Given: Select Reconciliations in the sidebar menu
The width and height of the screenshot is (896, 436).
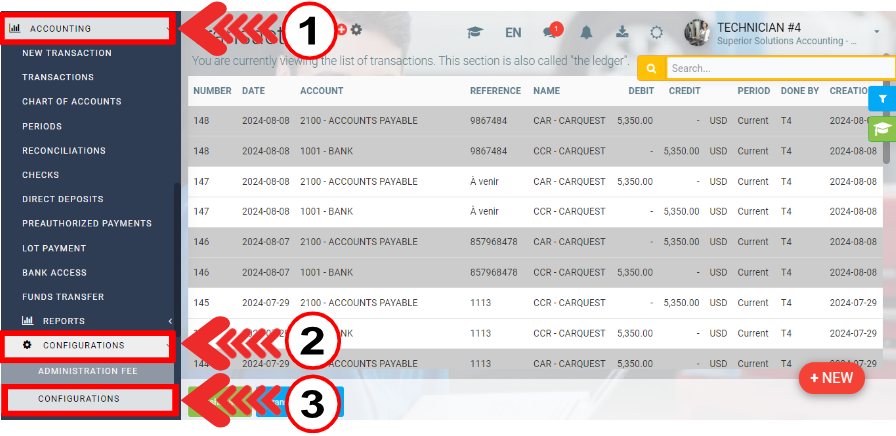Looking at the screenshot, I should pos(64,151).
